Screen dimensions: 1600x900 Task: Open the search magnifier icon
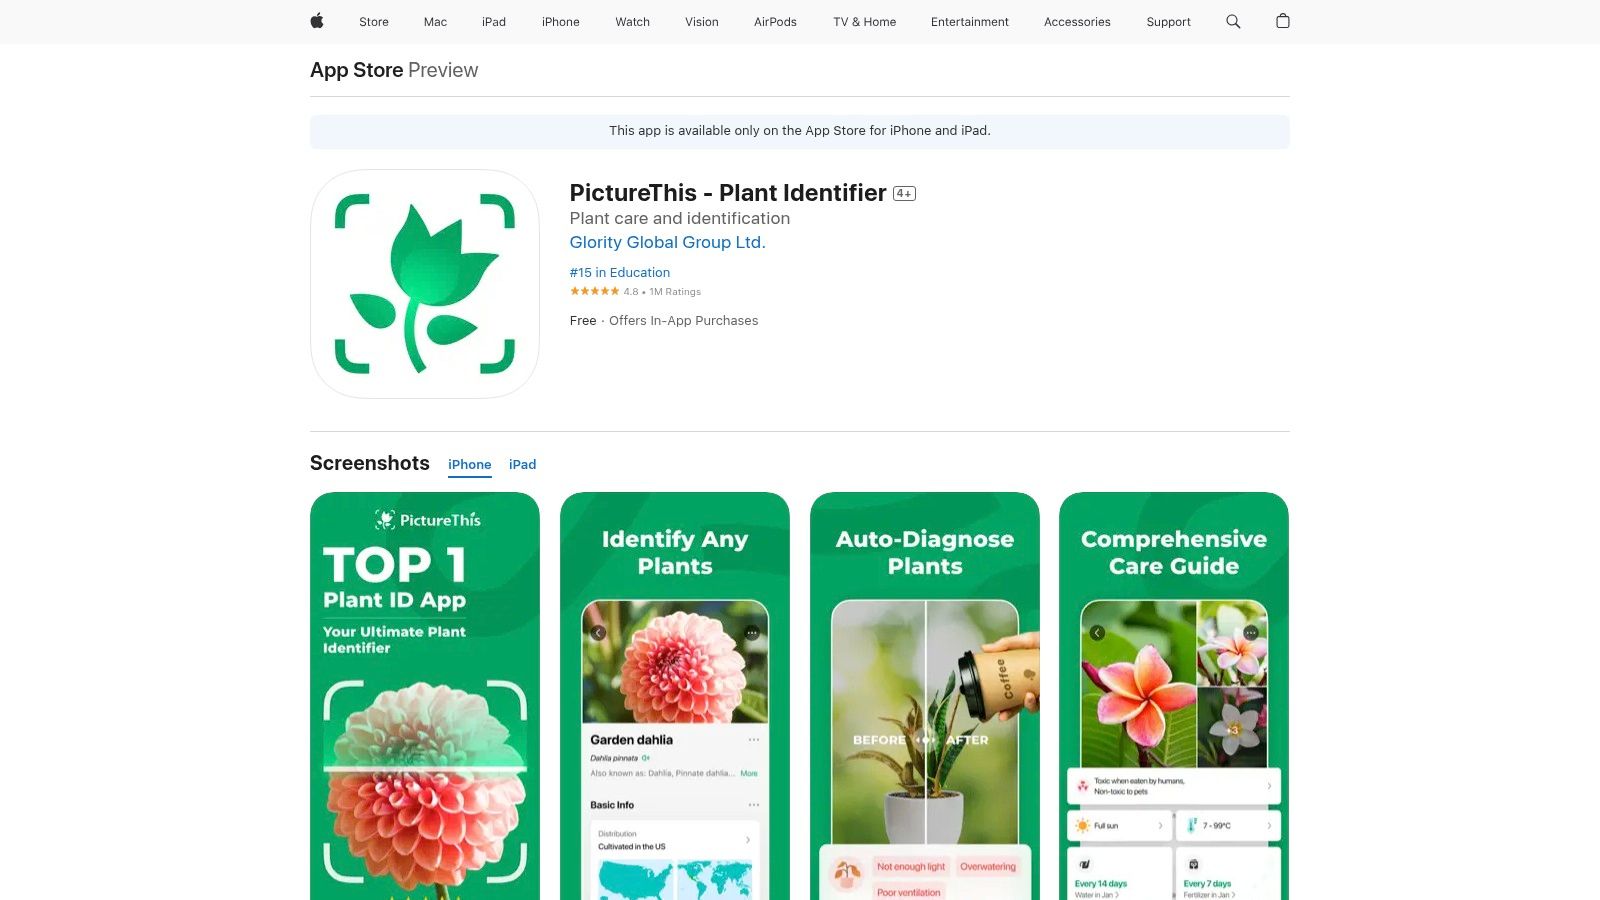tap(1233, 21)
